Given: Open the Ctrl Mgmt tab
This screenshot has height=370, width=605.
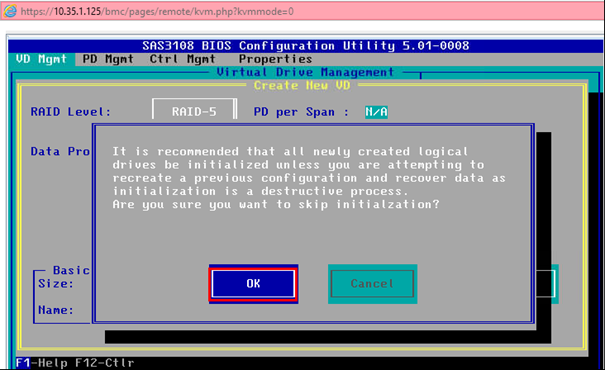Looking at the screenshot, I should (183, 59).
